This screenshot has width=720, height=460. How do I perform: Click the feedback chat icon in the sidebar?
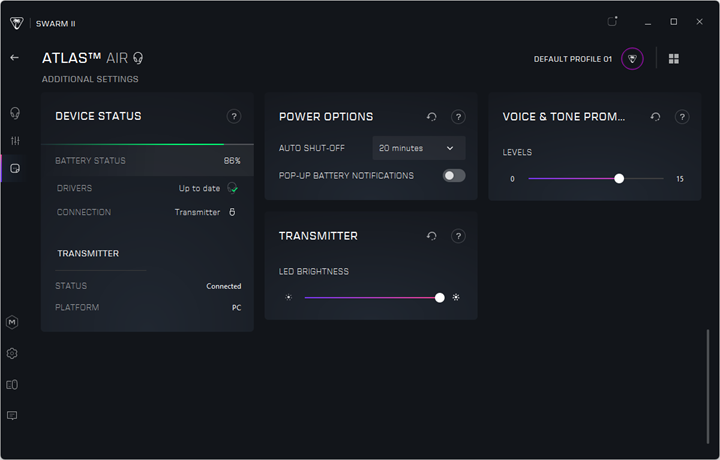(x=12, y=415)
